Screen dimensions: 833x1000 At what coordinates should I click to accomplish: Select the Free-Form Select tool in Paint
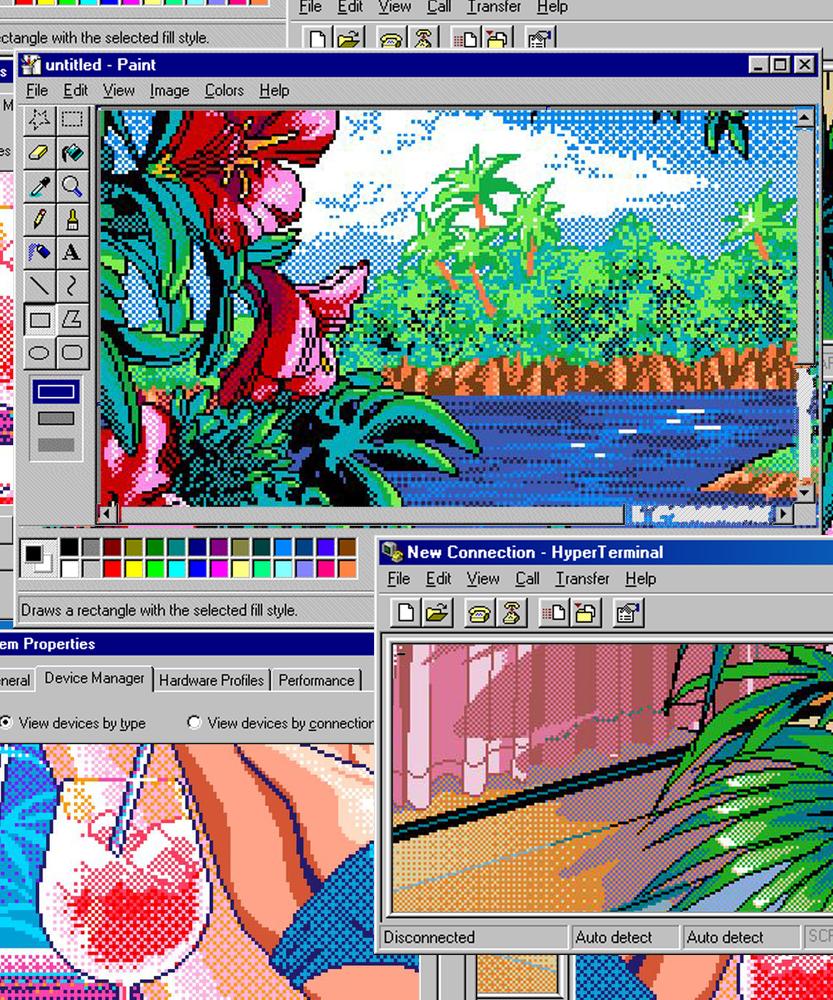tap(39, 119)
